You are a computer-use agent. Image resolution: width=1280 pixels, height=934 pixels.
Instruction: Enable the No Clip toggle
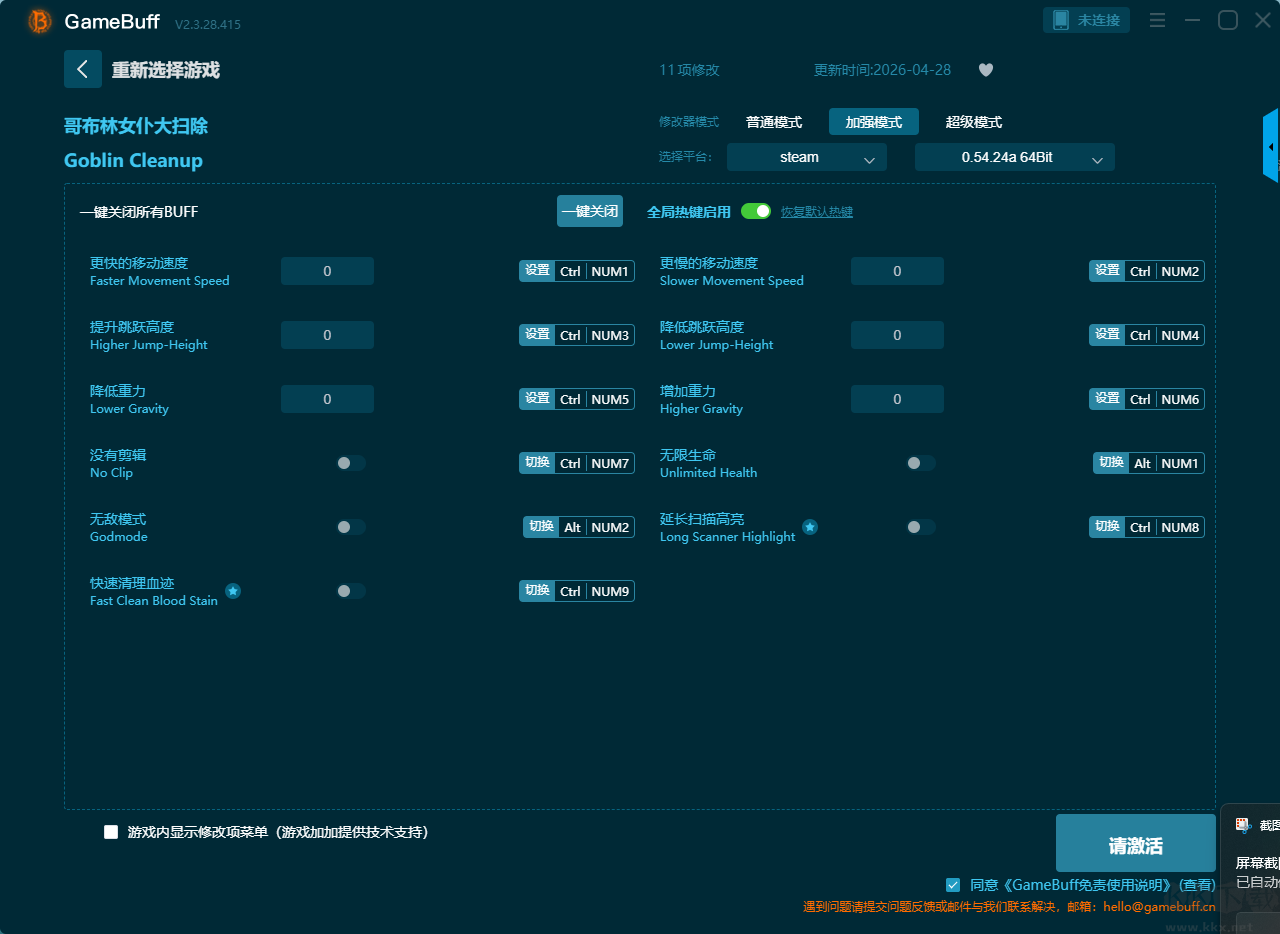pyautogui.click(x=351, y=463)
